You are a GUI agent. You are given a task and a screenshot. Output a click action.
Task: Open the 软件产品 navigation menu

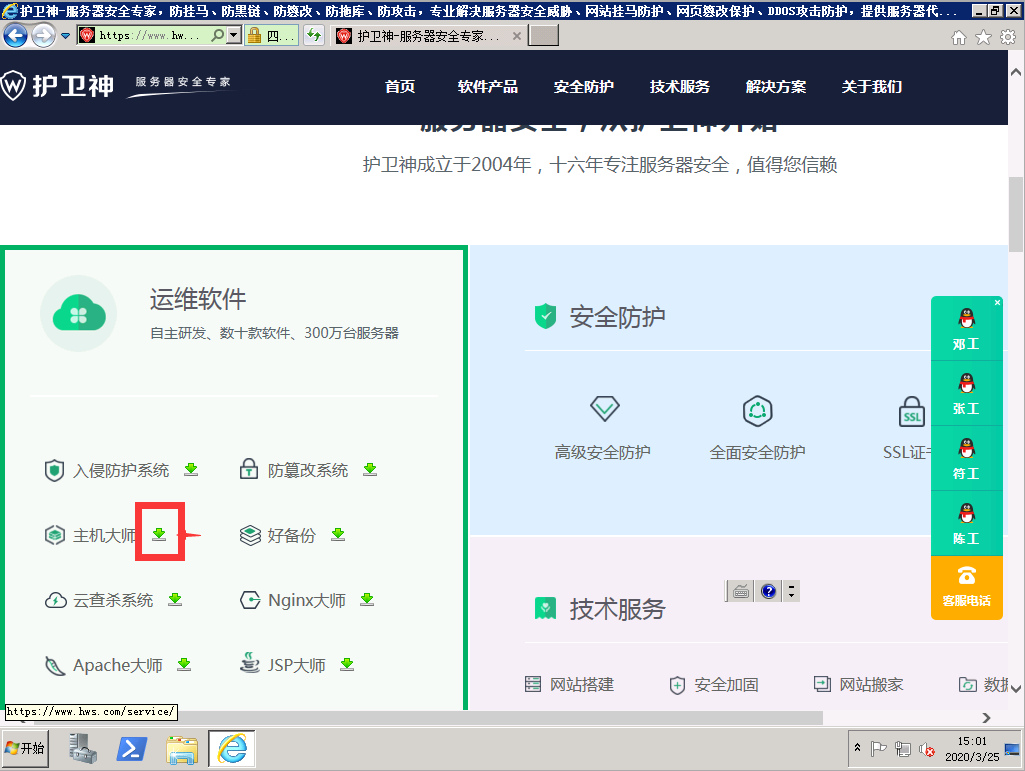point(487,87)
